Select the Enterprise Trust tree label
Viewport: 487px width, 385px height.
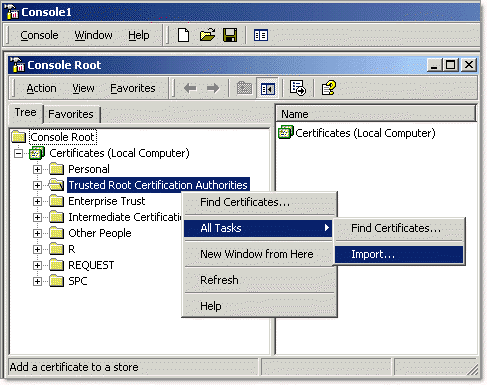[x=107, y=201]
